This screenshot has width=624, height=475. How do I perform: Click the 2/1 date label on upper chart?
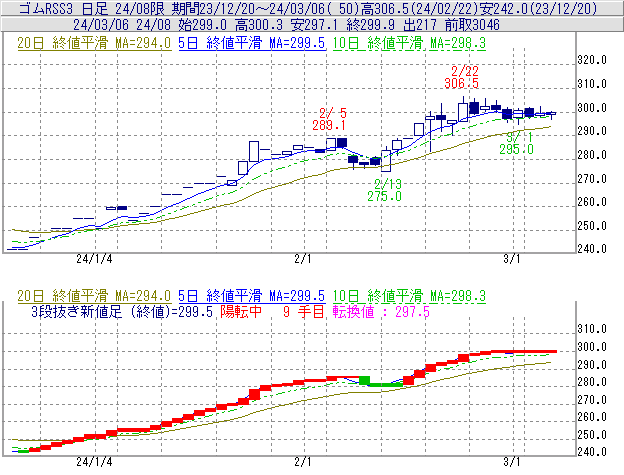pyautogui.click(x=303, y=259)
